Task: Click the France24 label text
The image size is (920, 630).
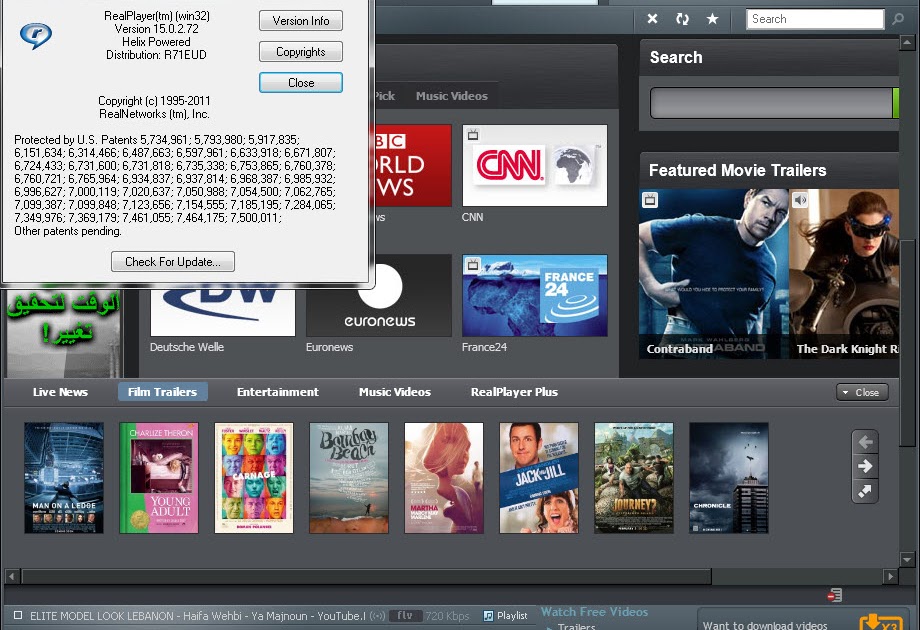Action: 484,347
